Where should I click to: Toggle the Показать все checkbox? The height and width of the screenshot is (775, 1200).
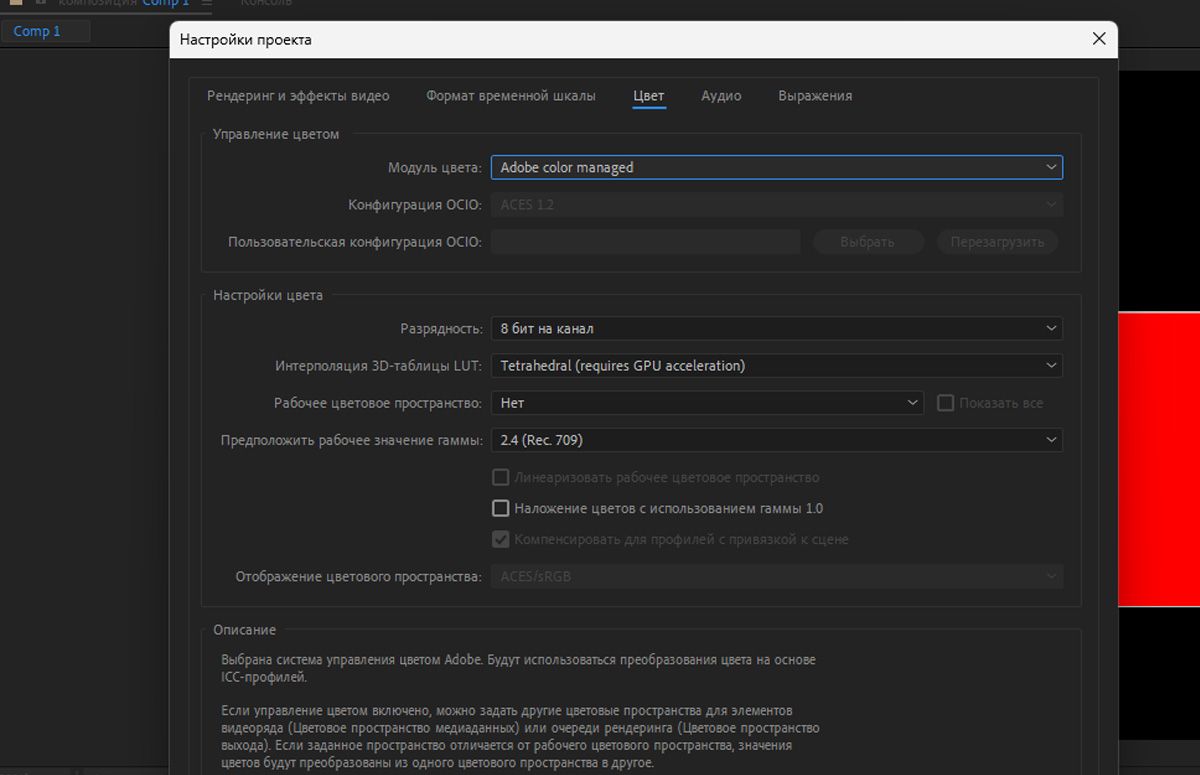945,403
